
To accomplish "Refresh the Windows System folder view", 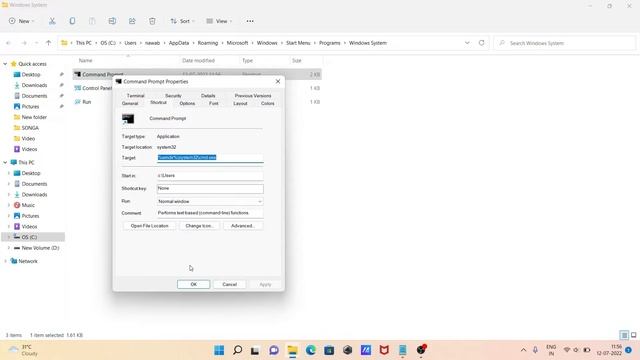I will point(482,43).
